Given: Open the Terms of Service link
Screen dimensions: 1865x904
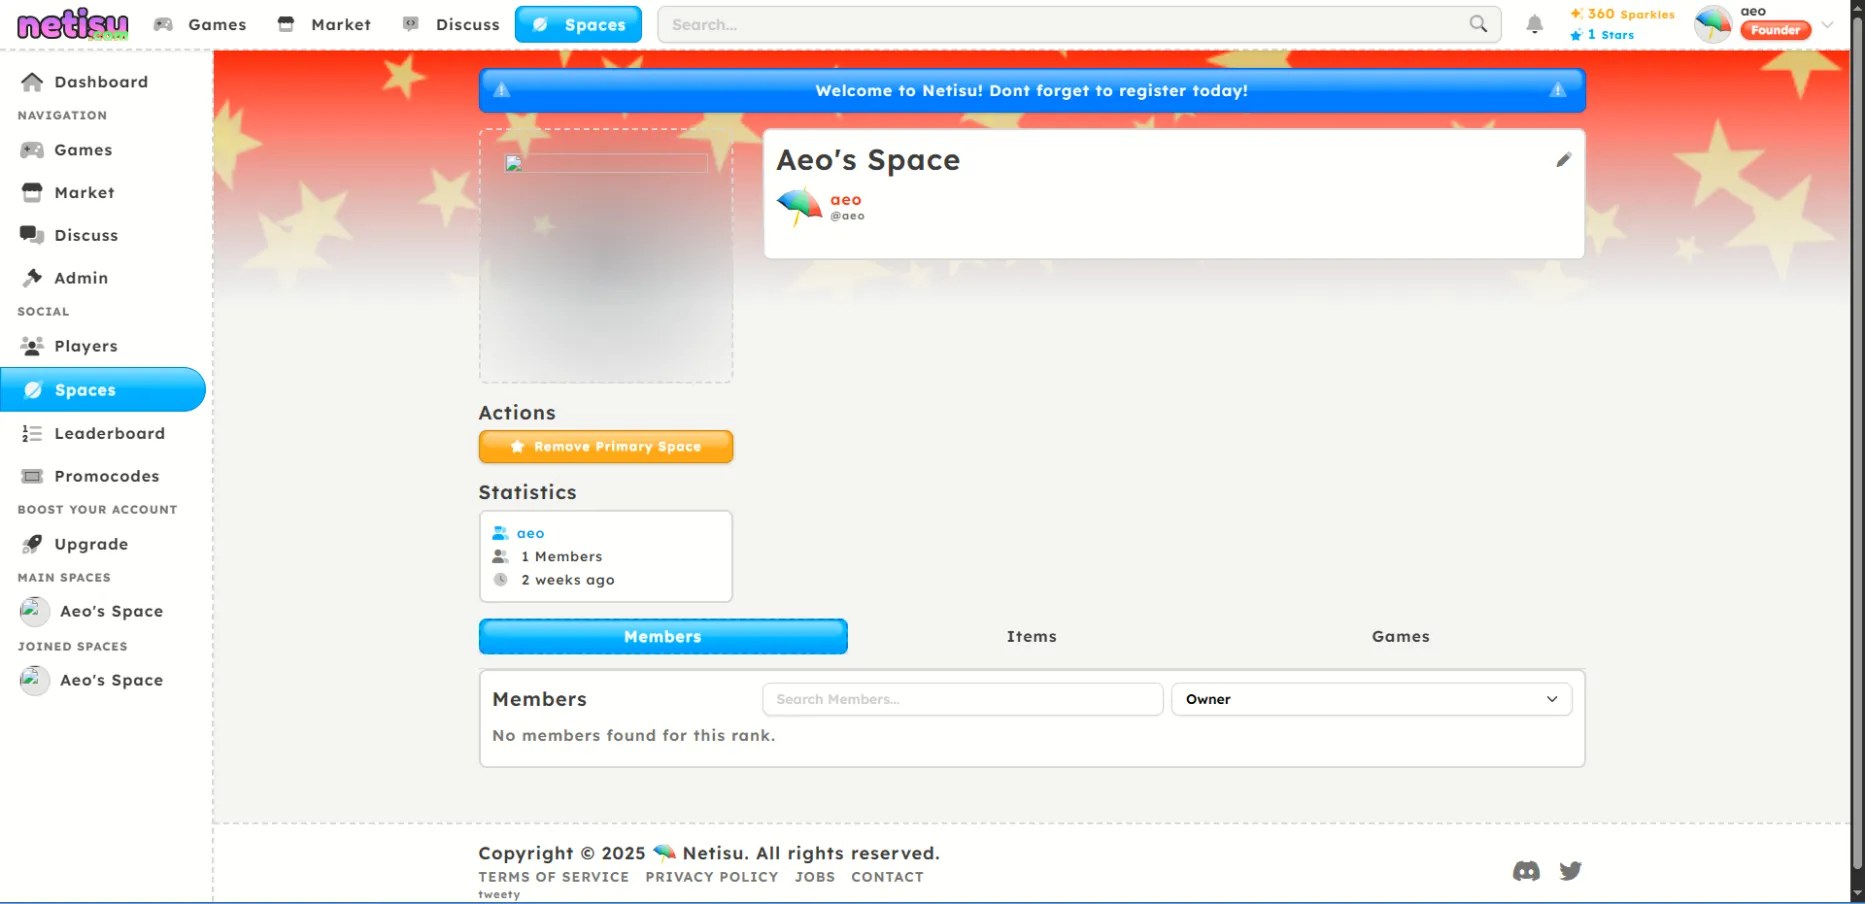Looking at the screenshot, I should pyautogui.click(x=553, y=877).
